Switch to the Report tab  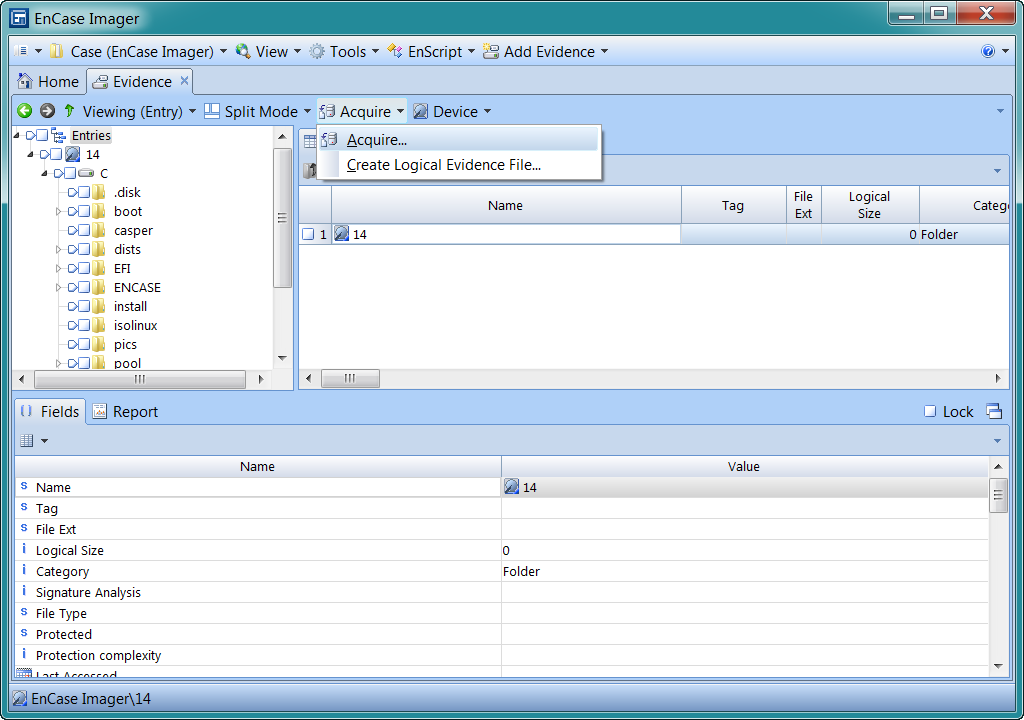pyautogui.click(x=125, y=412)
